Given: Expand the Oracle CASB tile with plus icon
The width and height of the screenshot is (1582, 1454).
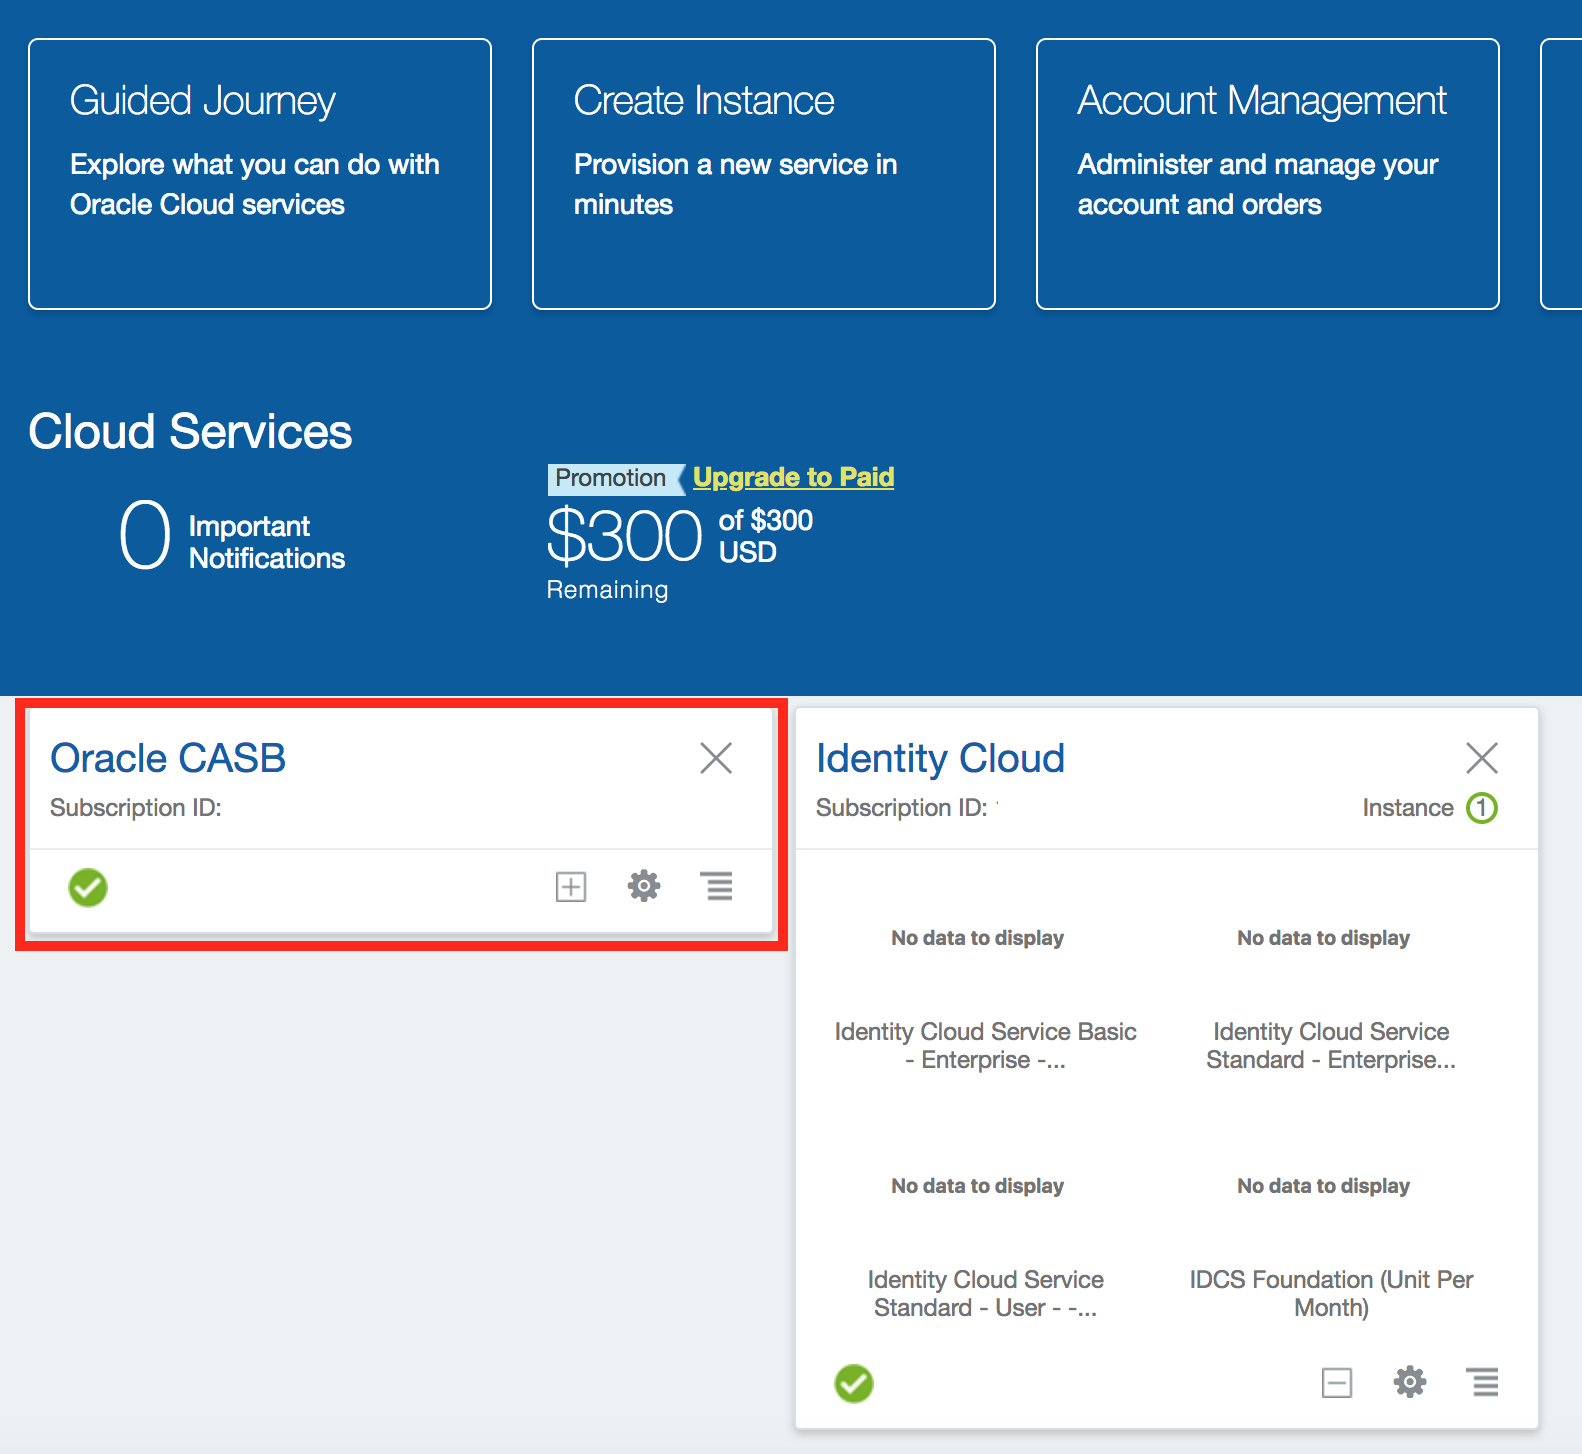Looking at the screenshot, I should click(571, 886).
